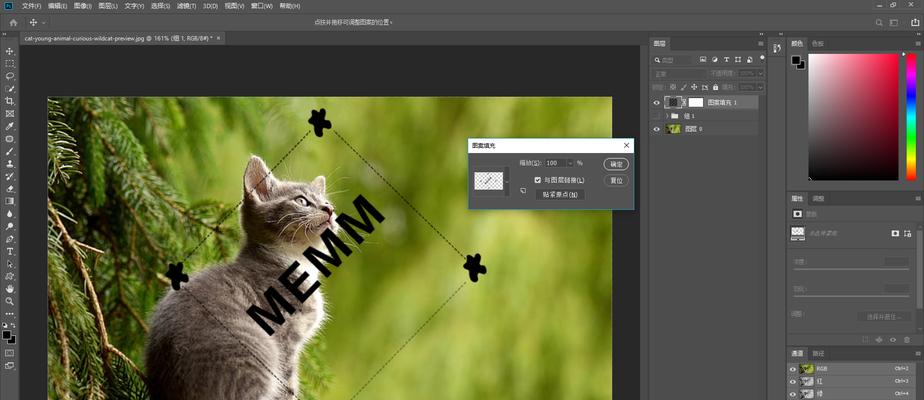The height and width of the screenshot is (400, 924).
Task: Toggle Edit in Quick Mask Mode icon
Action: tap(9, 353)
